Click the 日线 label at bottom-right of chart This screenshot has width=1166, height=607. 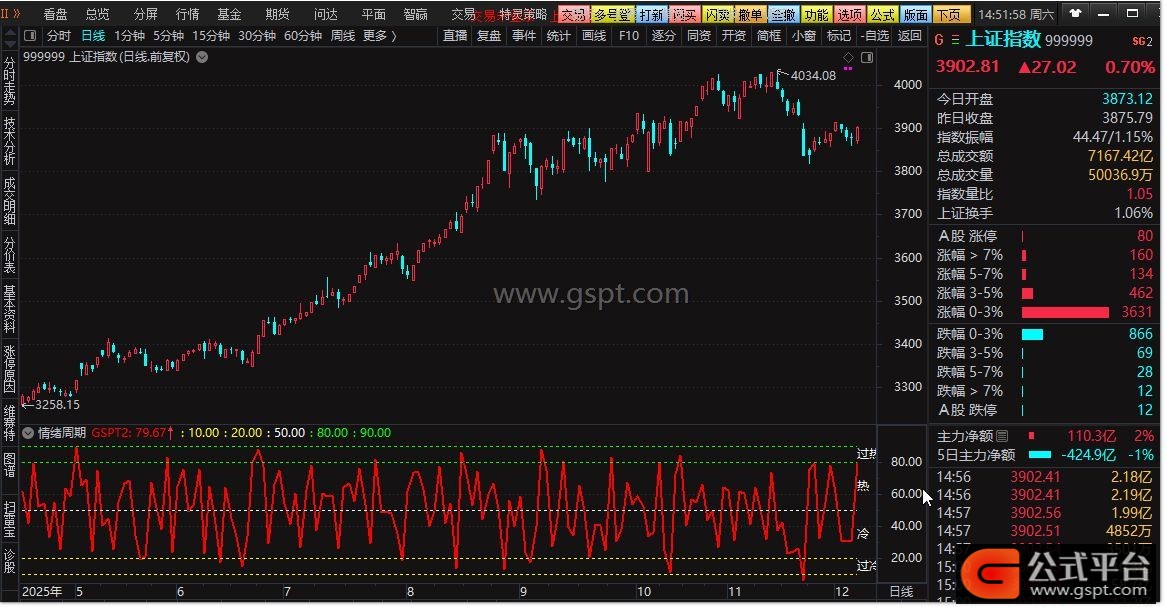point(901,592)
